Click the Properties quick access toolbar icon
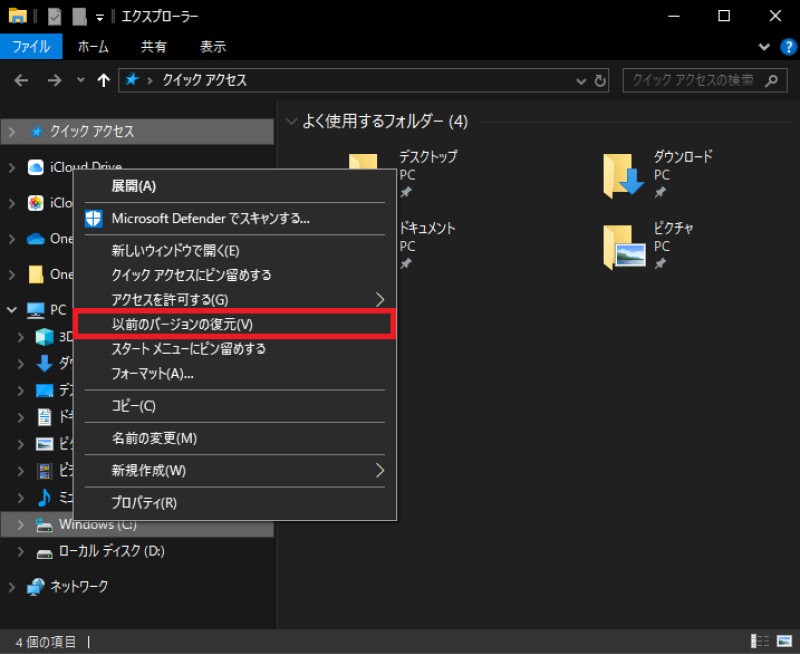The height and width of the screenshot is (654, 800). coord(55,16)
